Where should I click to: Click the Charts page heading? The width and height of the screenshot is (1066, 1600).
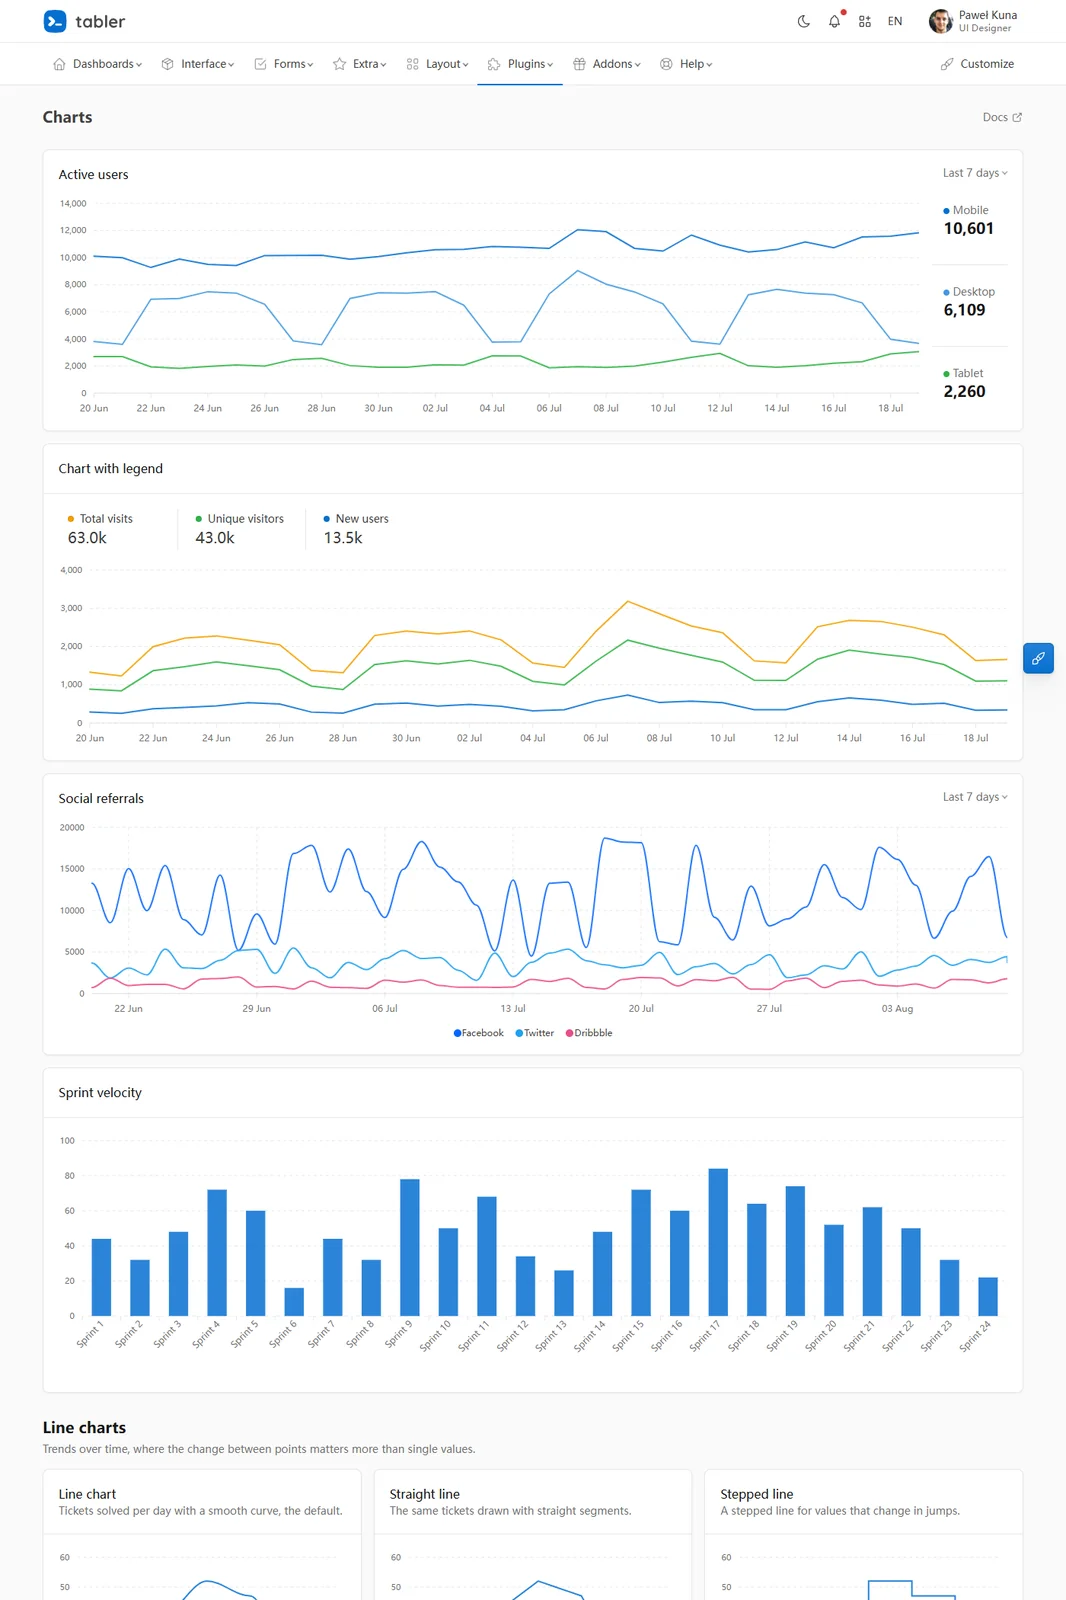67,117
